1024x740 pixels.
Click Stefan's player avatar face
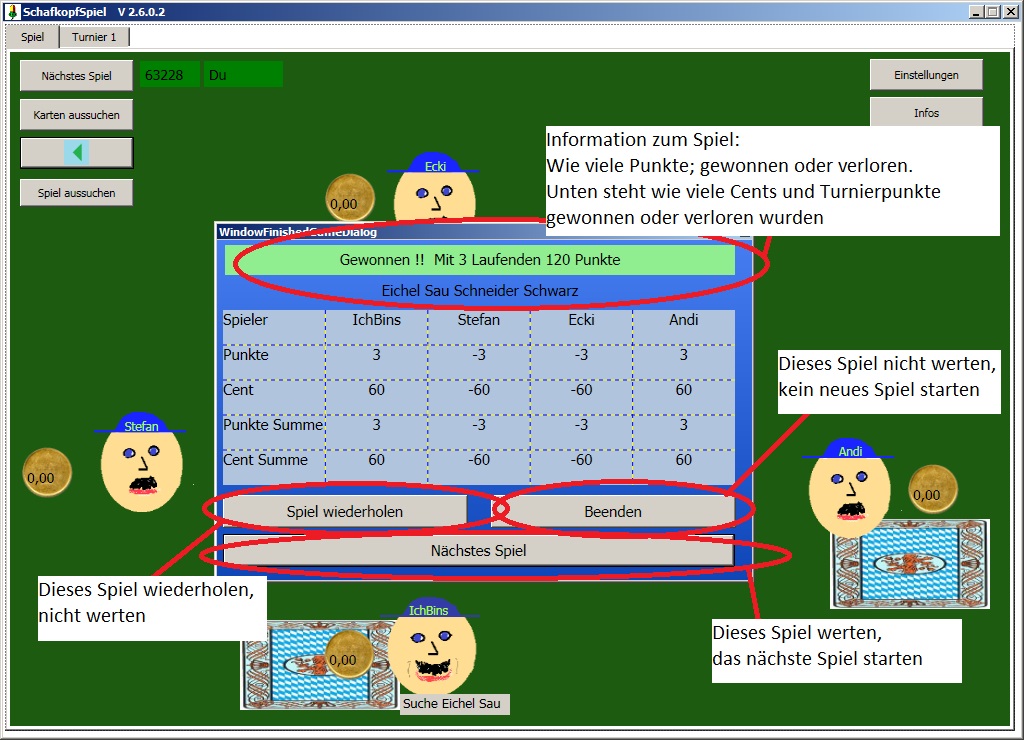click(x=141, y=466)
